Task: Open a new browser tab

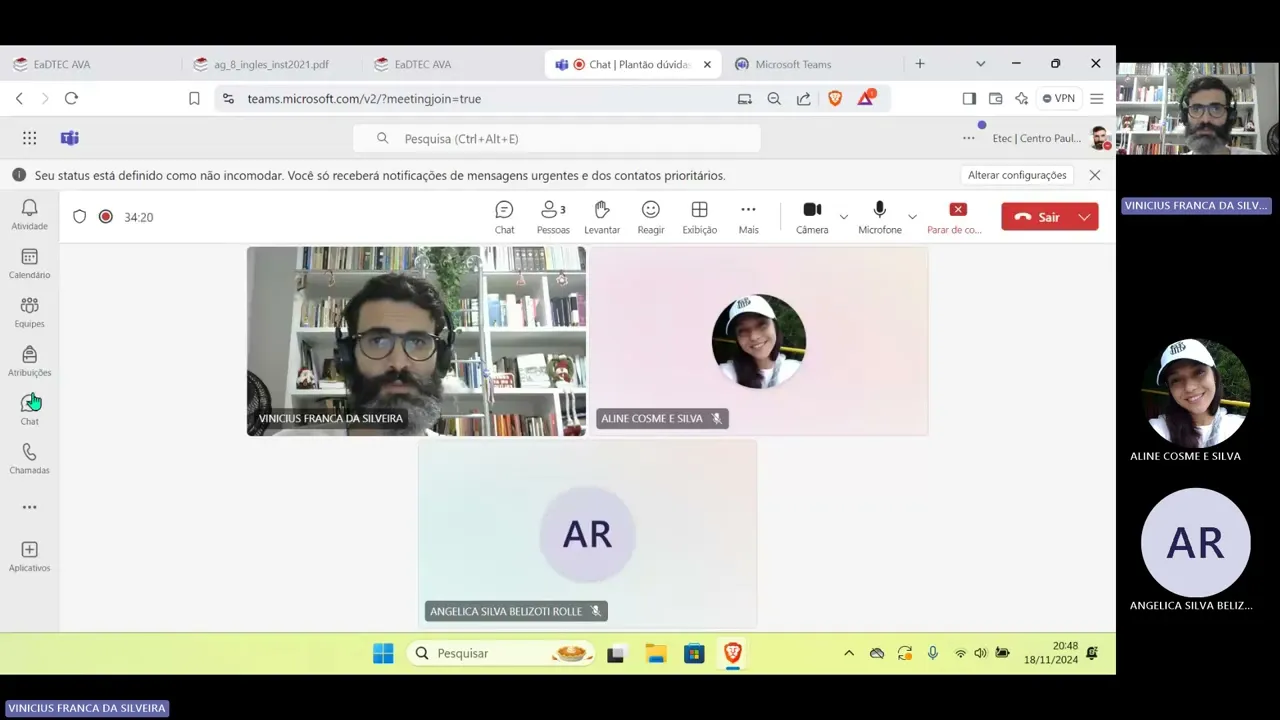Action: (920, 64)
